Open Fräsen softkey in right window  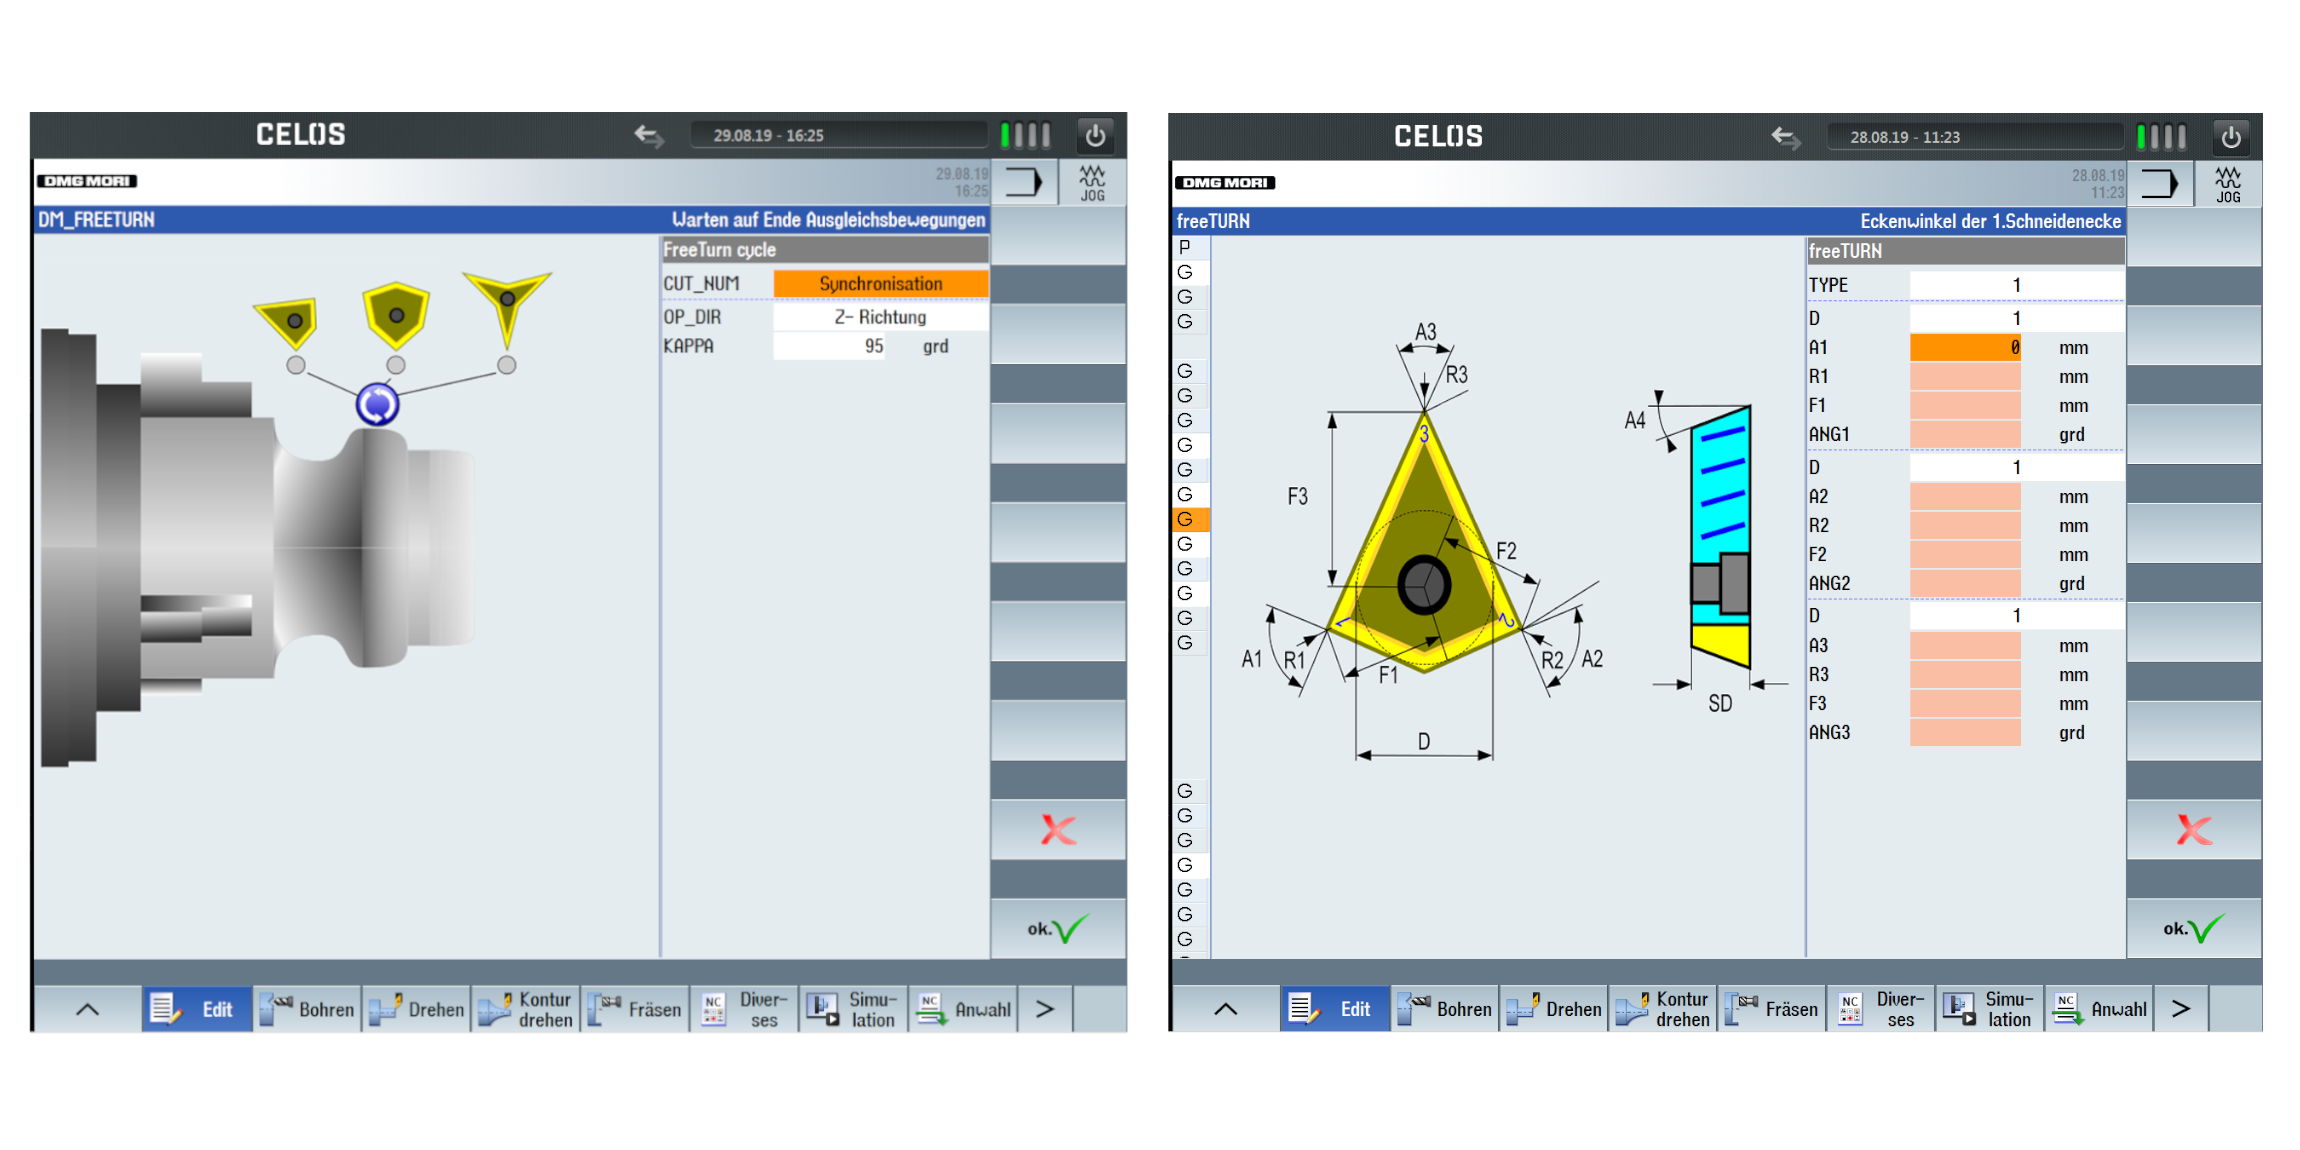[1771, 1009]
